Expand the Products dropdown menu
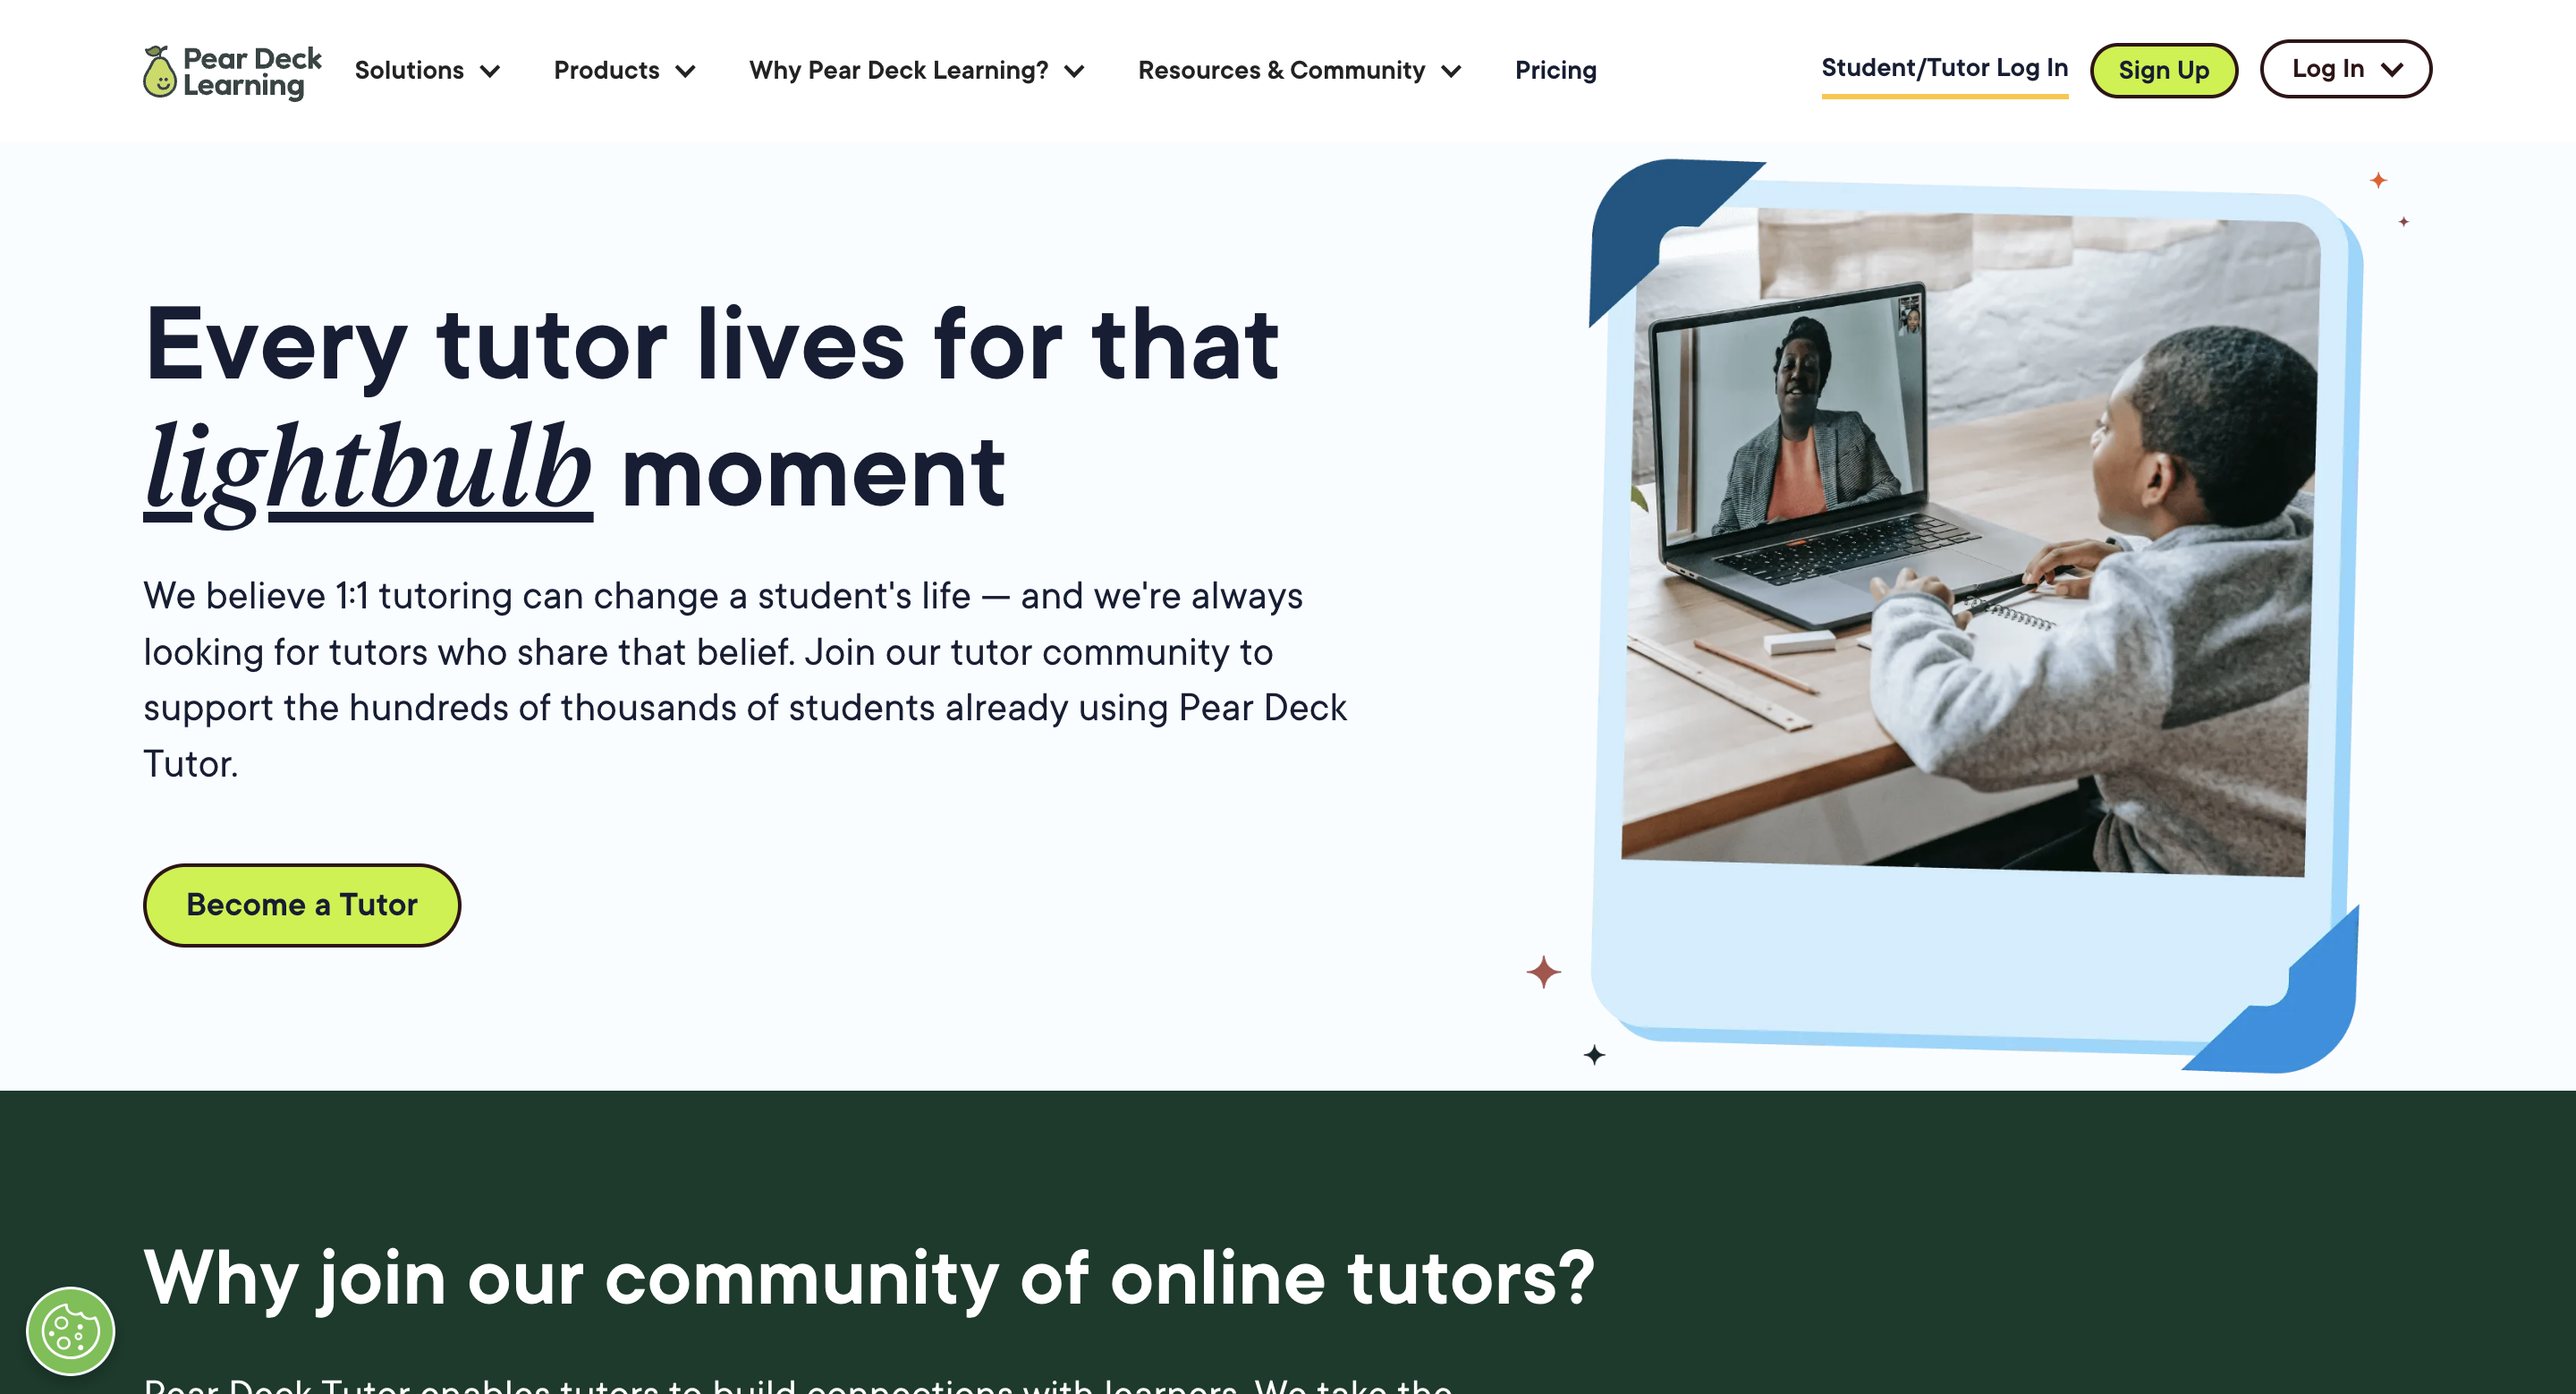This screenshot has height=1394, width=2576. tap(624, 71)
